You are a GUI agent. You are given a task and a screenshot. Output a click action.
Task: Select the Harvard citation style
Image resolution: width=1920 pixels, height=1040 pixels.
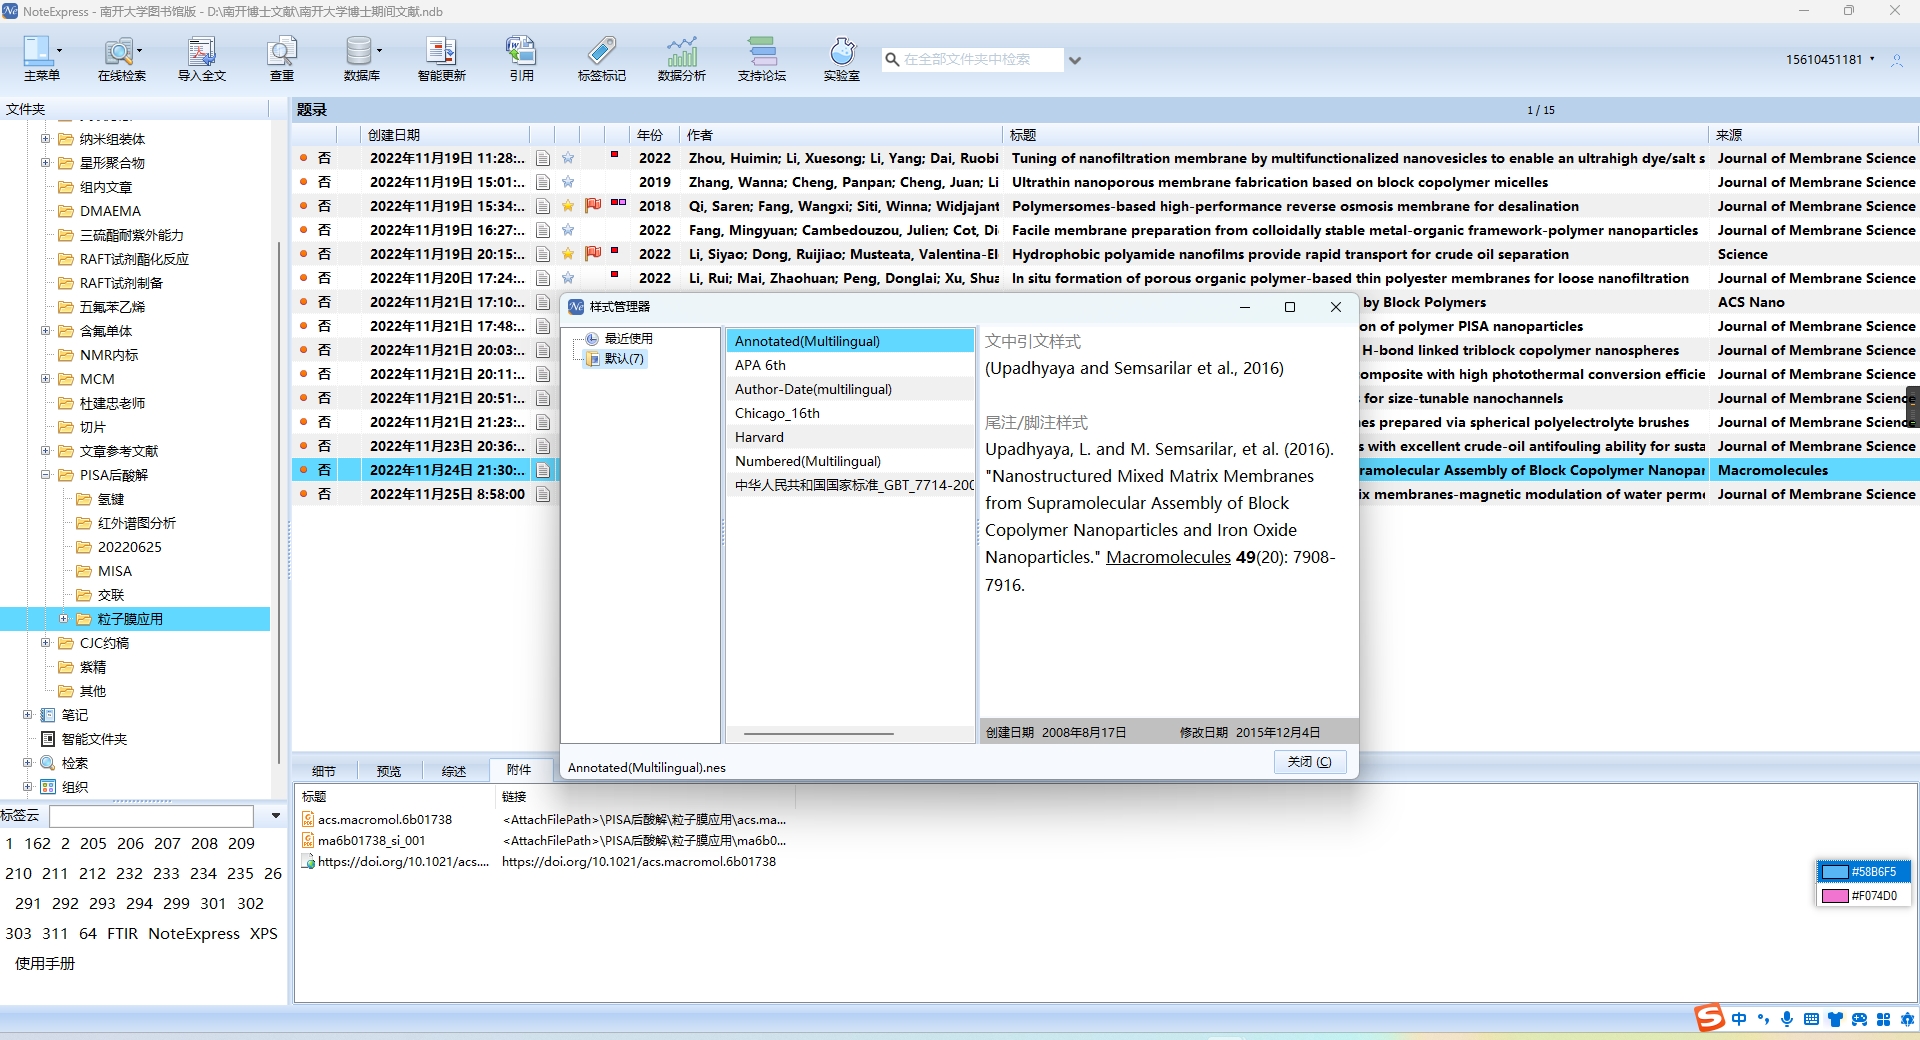[x=850, y=437]
